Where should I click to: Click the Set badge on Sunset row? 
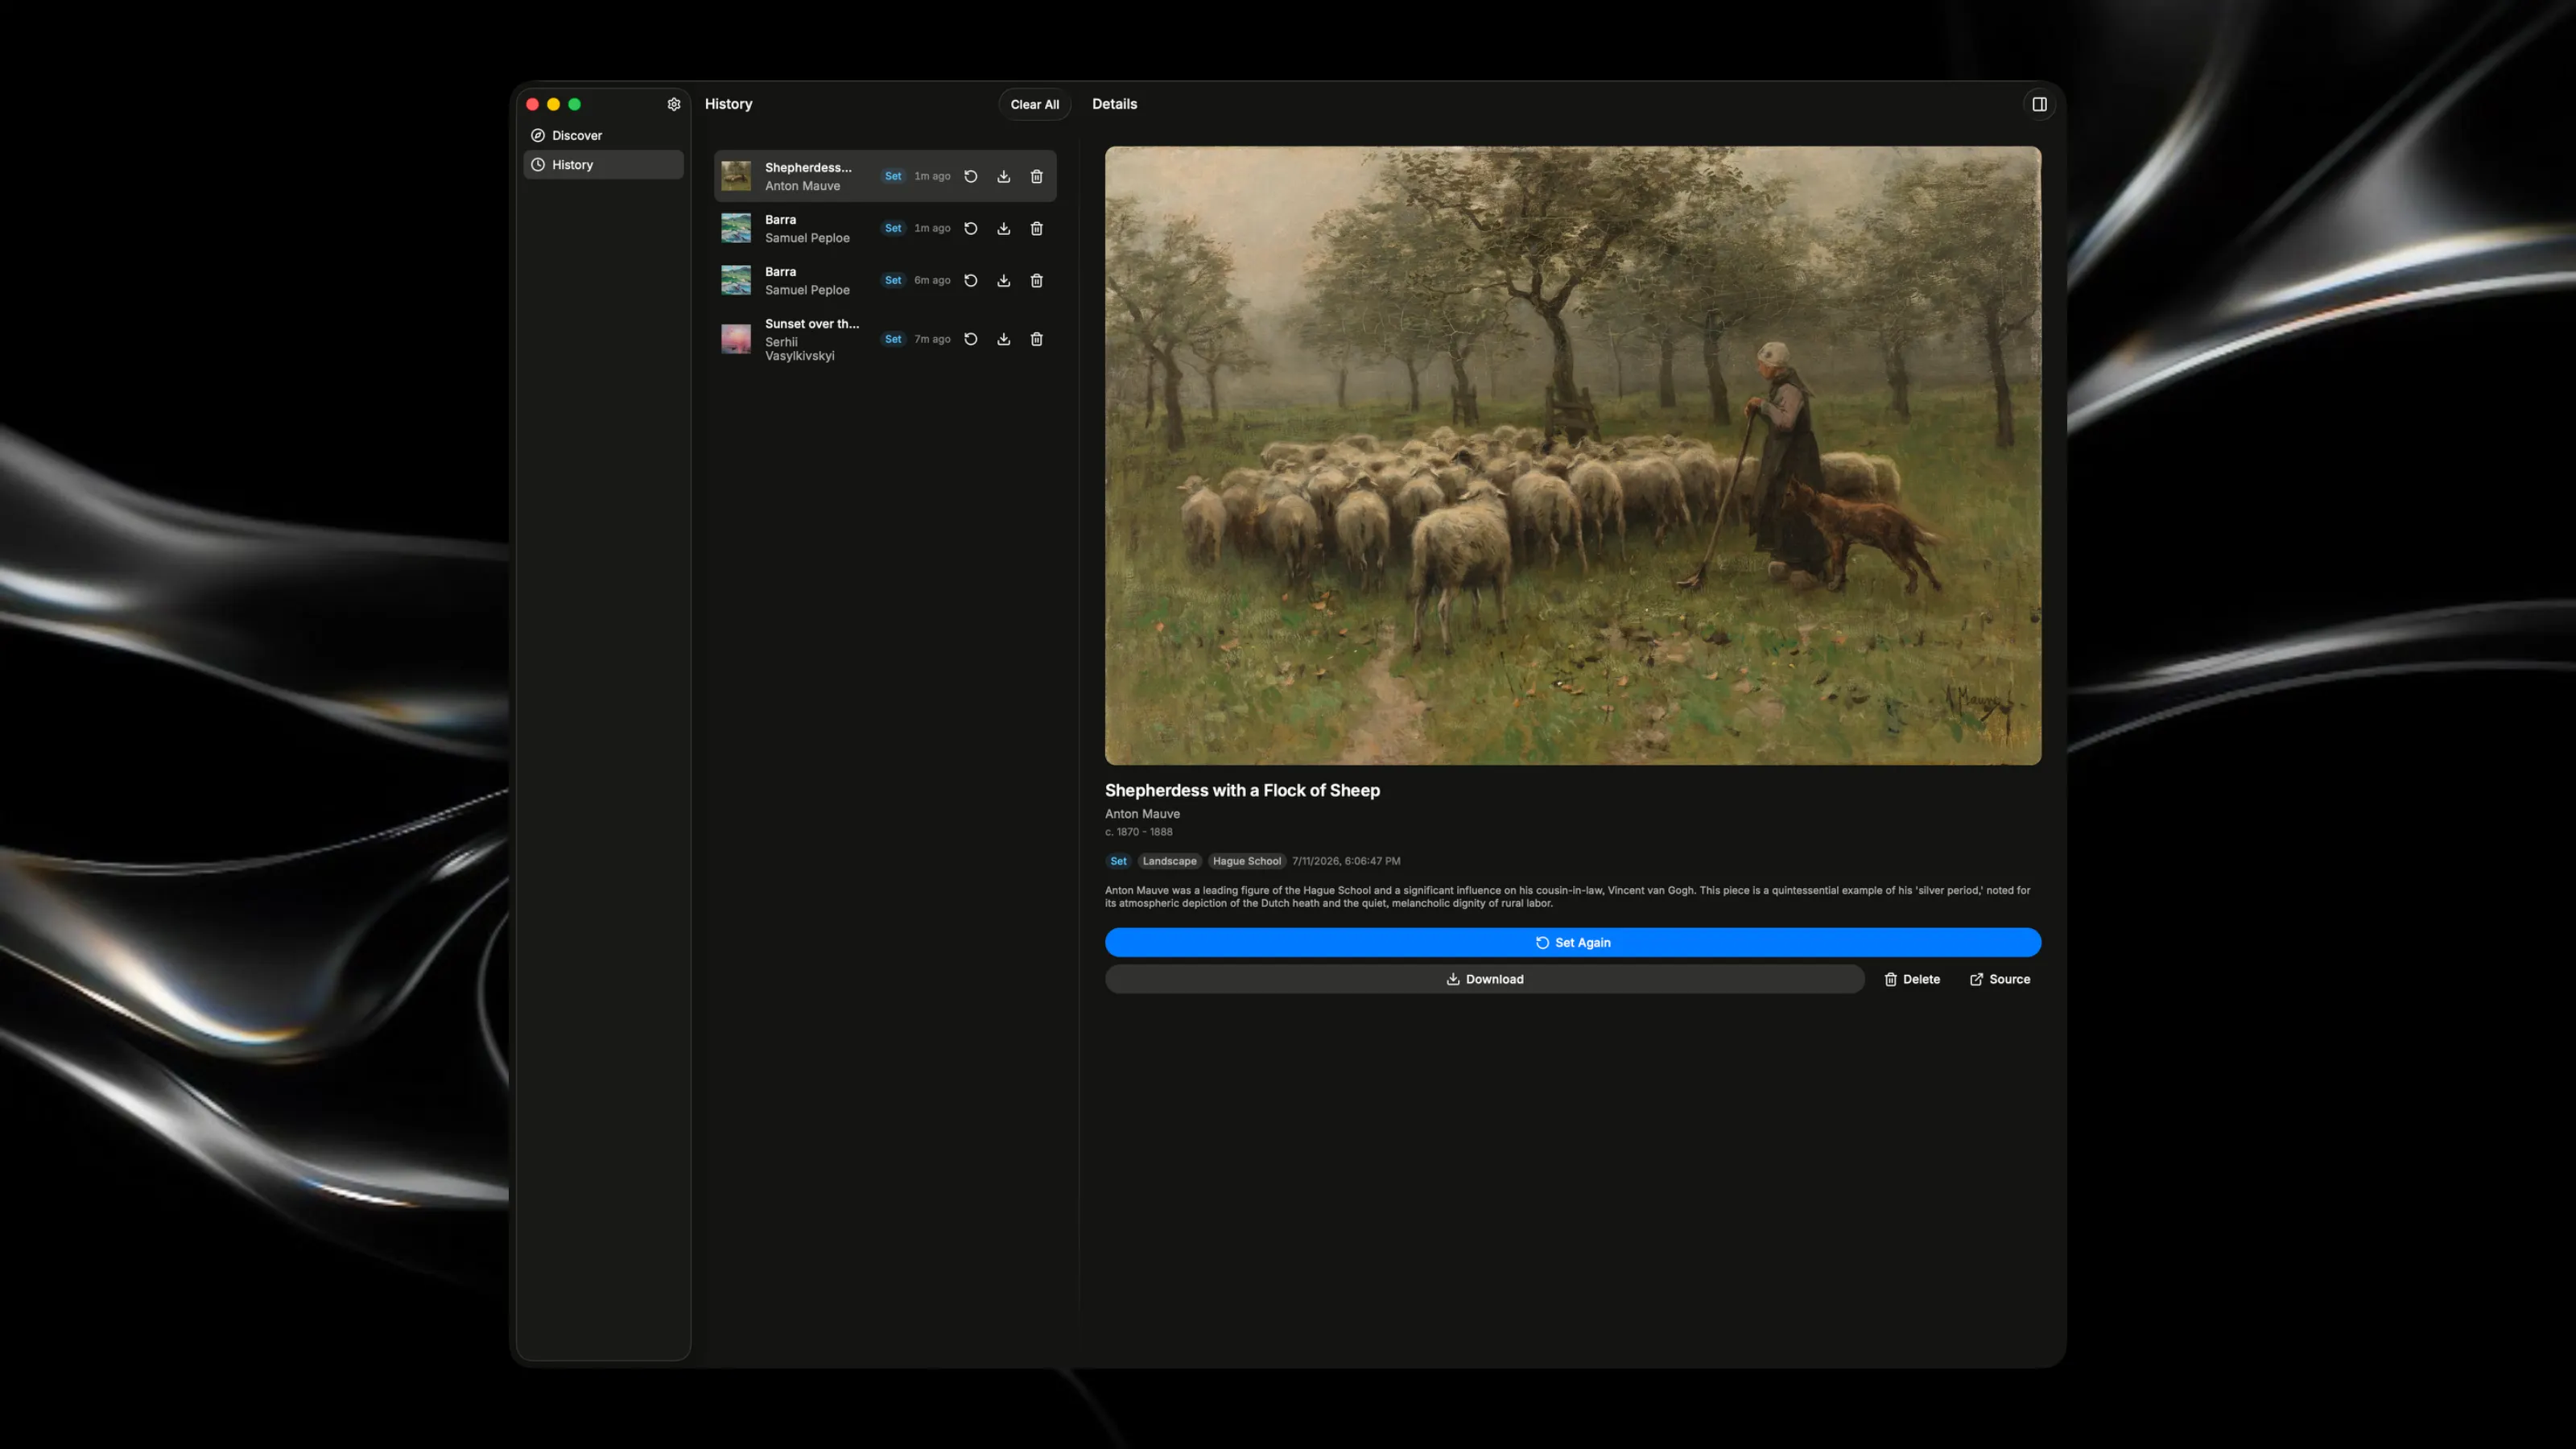pyautogui.click(x=893, y=339)
